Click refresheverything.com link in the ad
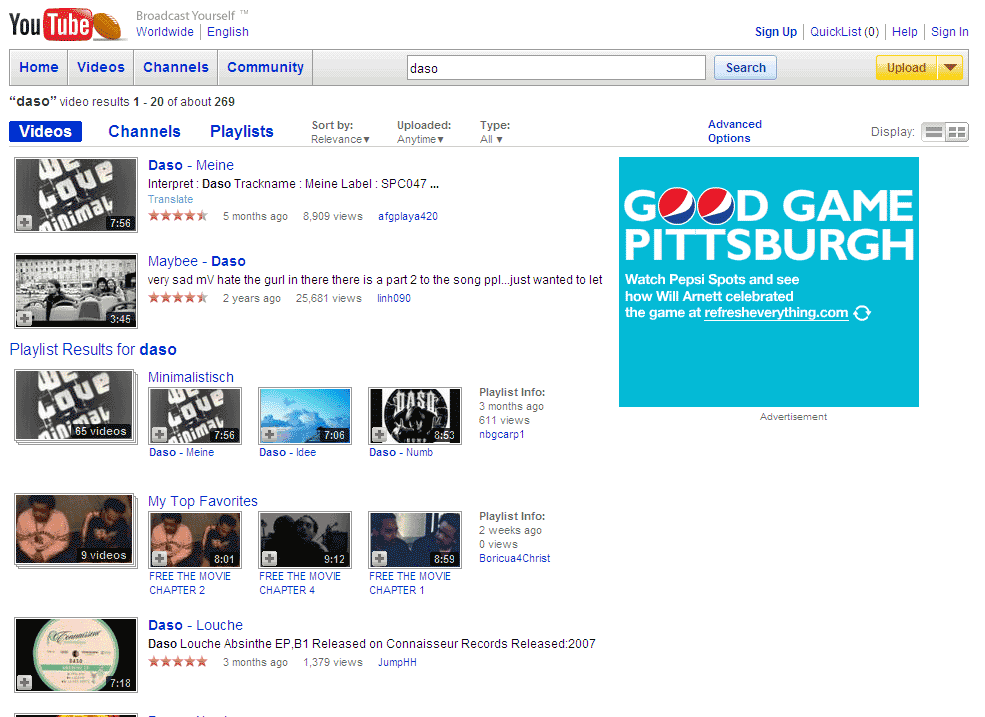This screenshot has width=985, height=717. [x=776, y=313]
